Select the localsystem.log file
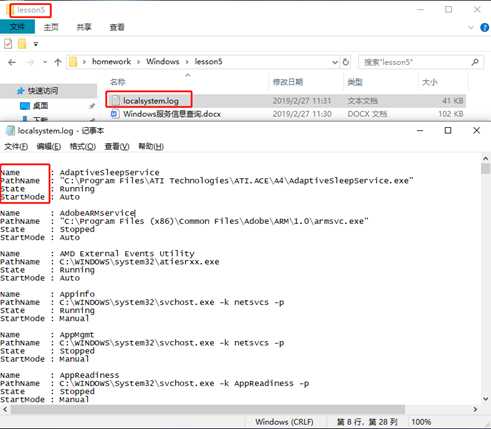 151,101
